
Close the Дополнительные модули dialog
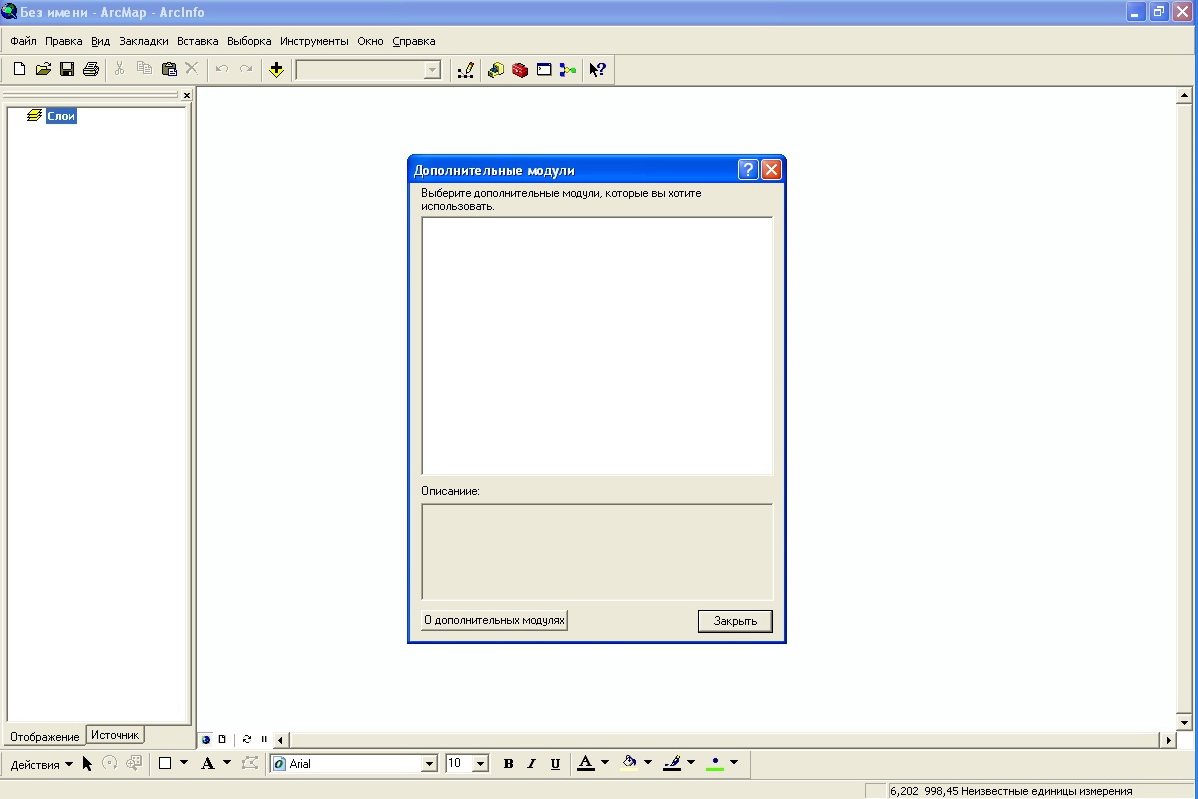coord(772,170)
